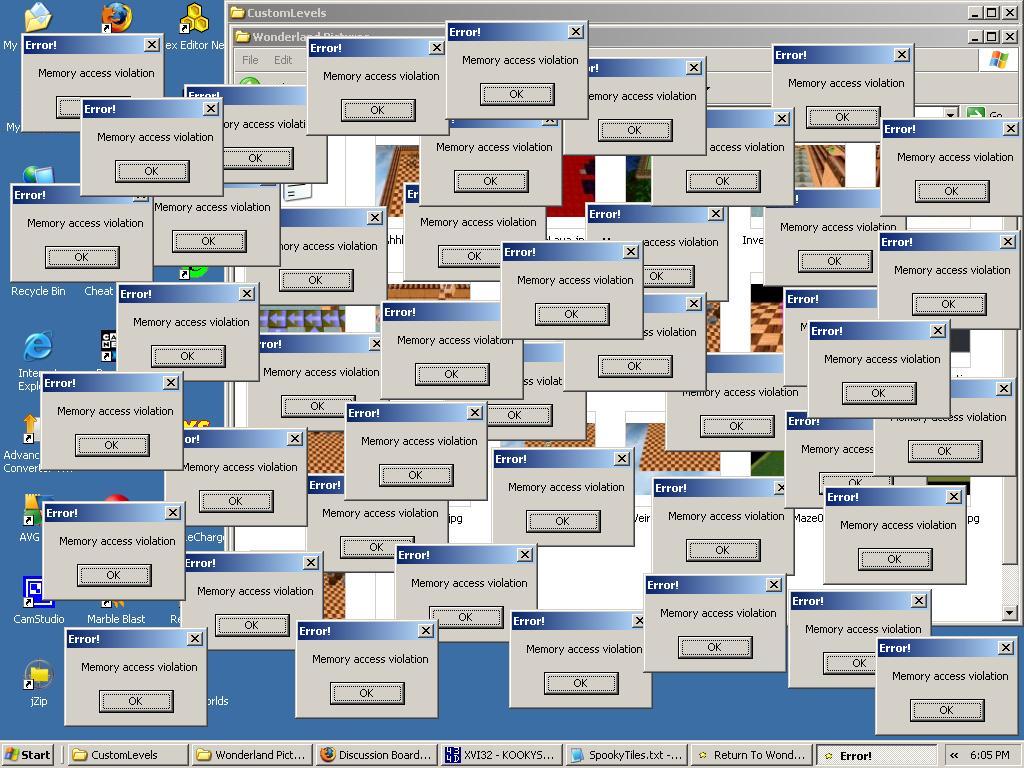Viewport: 1024px width, 768px height.
Task: Click OK in Error dialog beside jZip icon
Action: click(x=136, y=701)
